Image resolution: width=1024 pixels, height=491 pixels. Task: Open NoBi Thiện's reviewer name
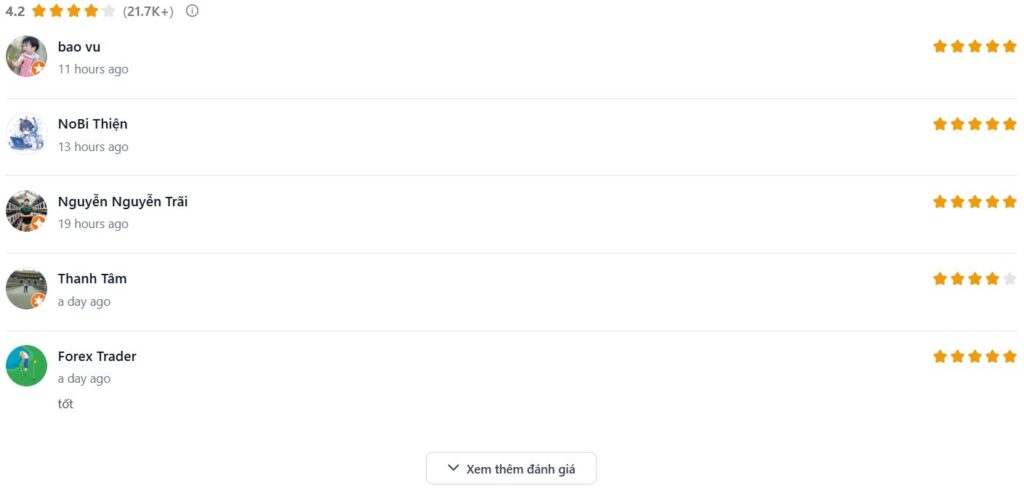(x=92, y=124)
